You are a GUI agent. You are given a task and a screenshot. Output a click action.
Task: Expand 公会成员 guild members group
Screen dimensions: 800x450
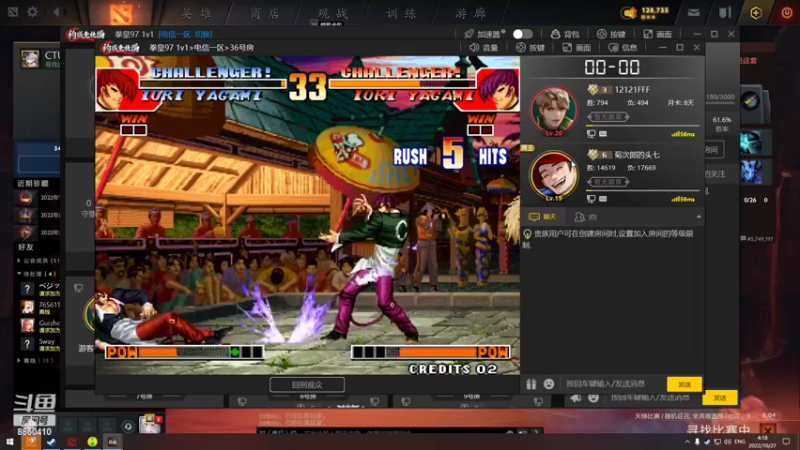(38, 261)
